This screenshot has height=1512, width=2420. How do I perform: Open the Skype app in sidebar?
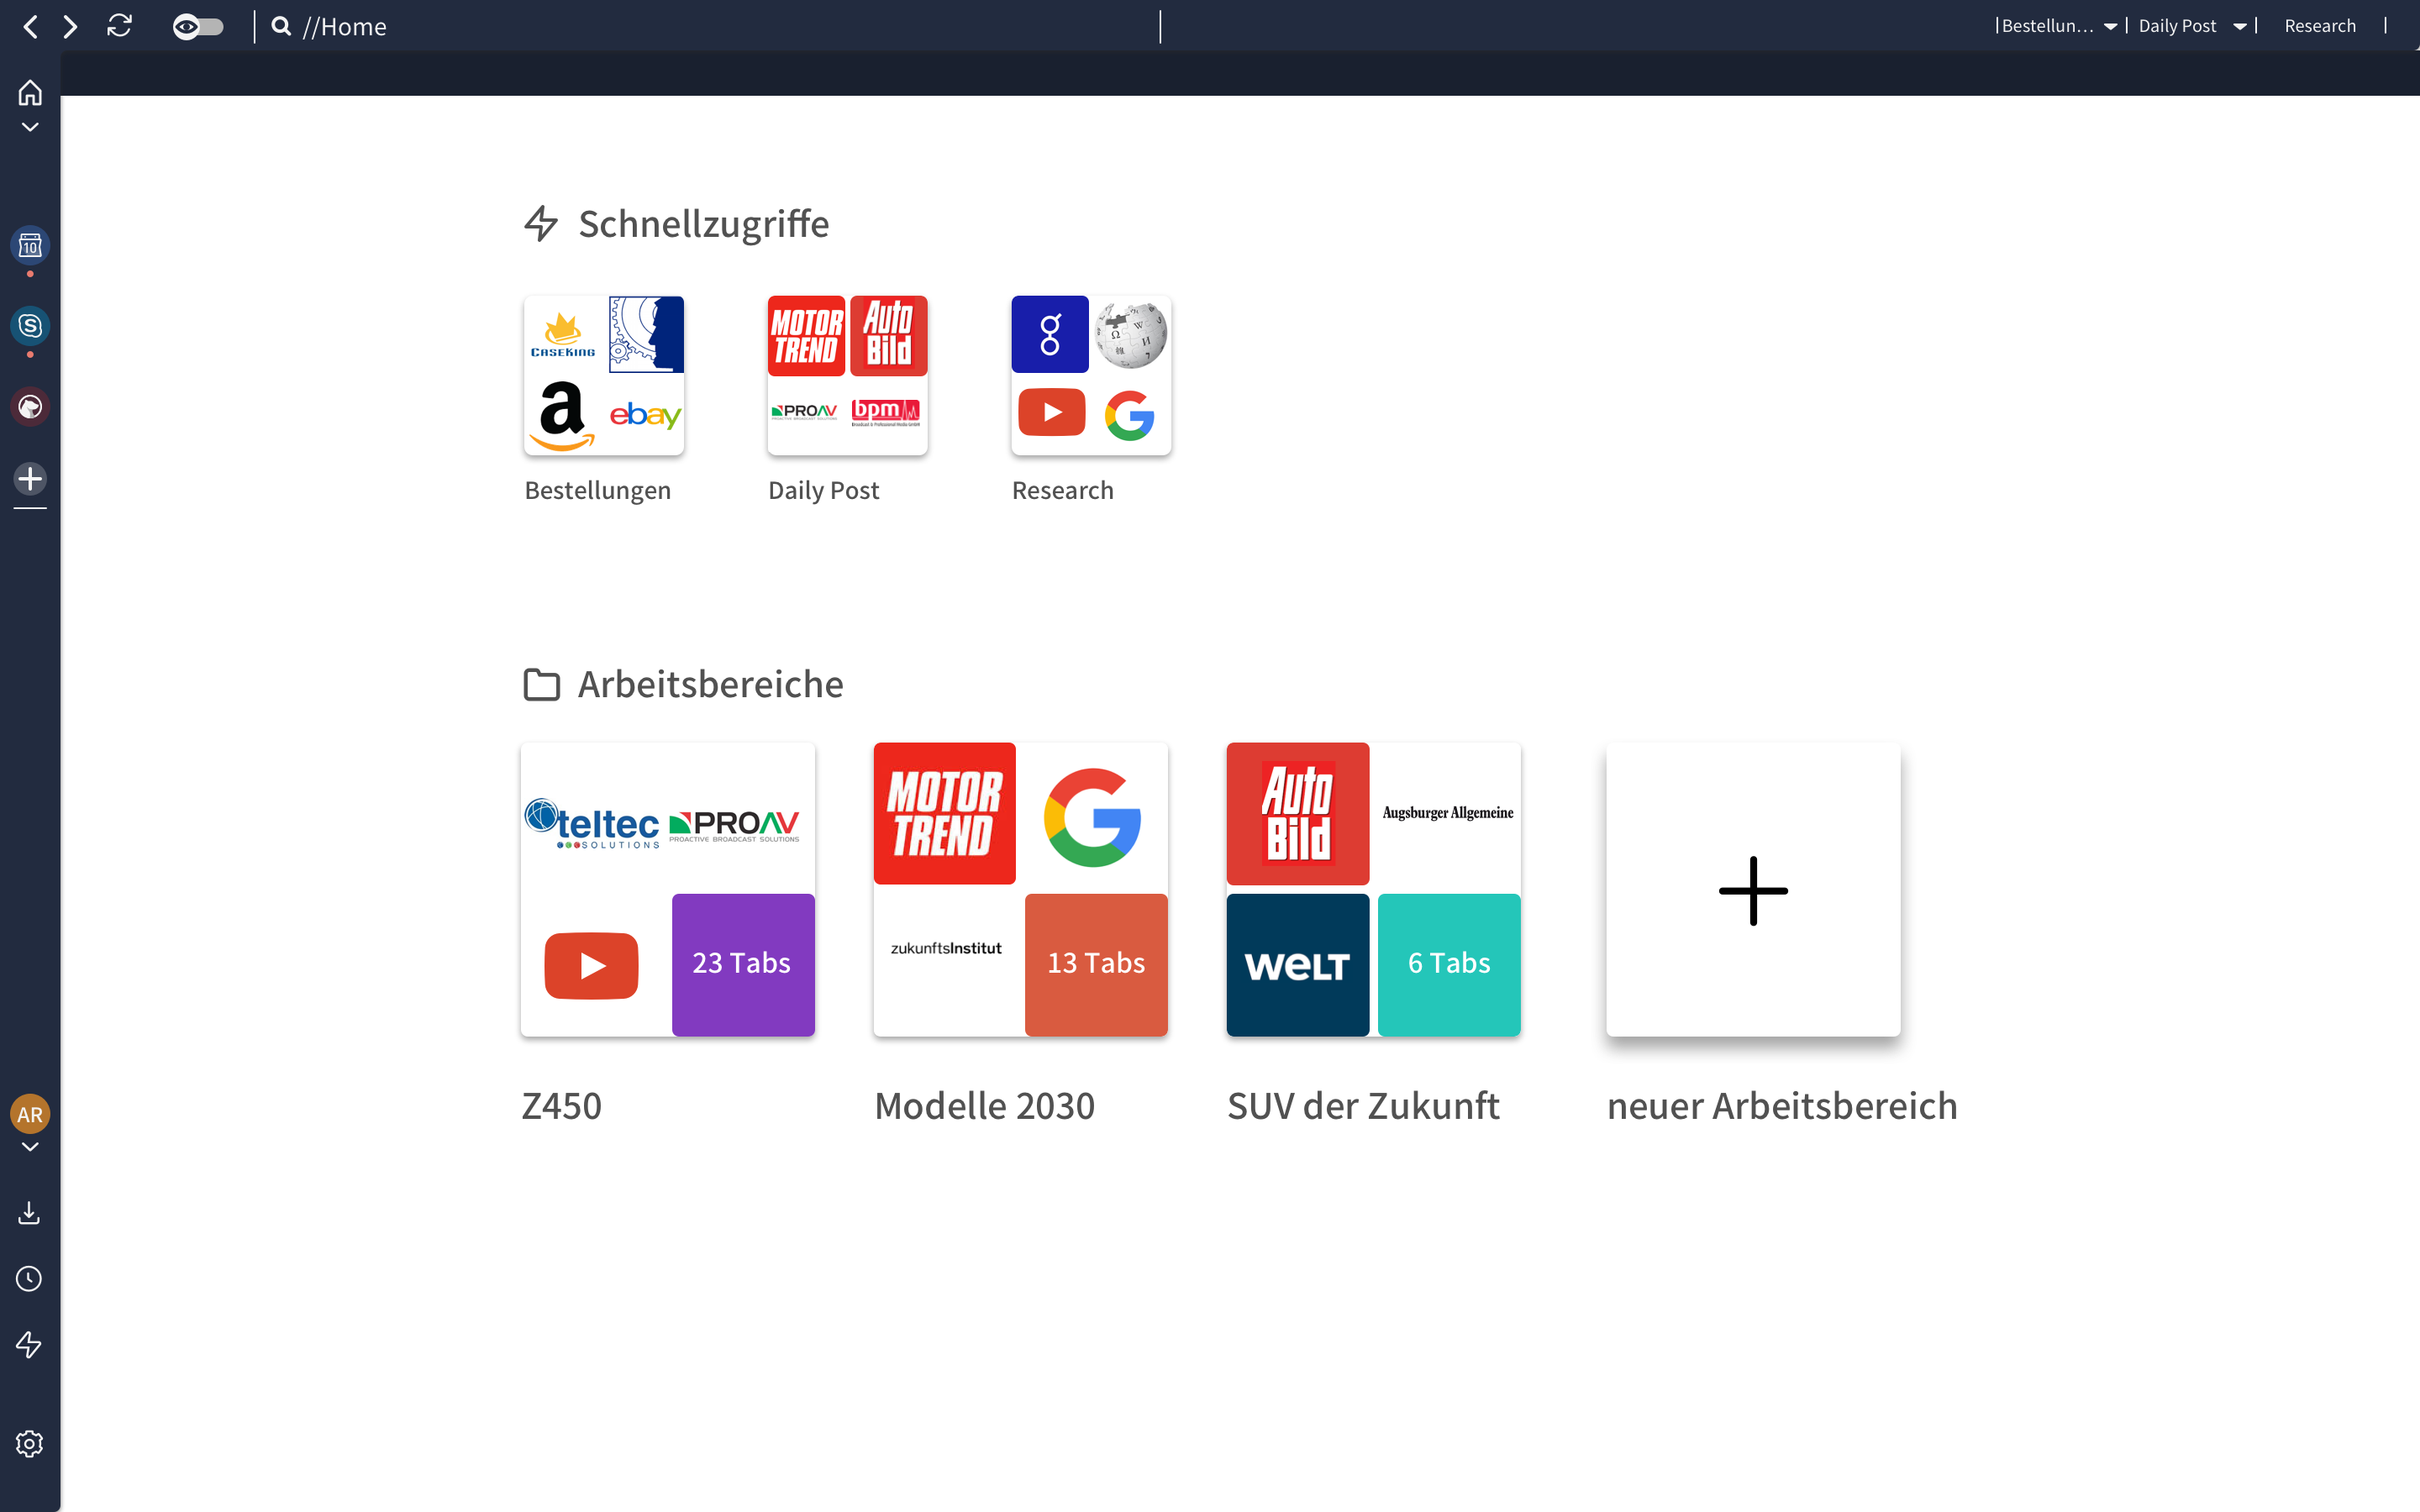(30, 326)
